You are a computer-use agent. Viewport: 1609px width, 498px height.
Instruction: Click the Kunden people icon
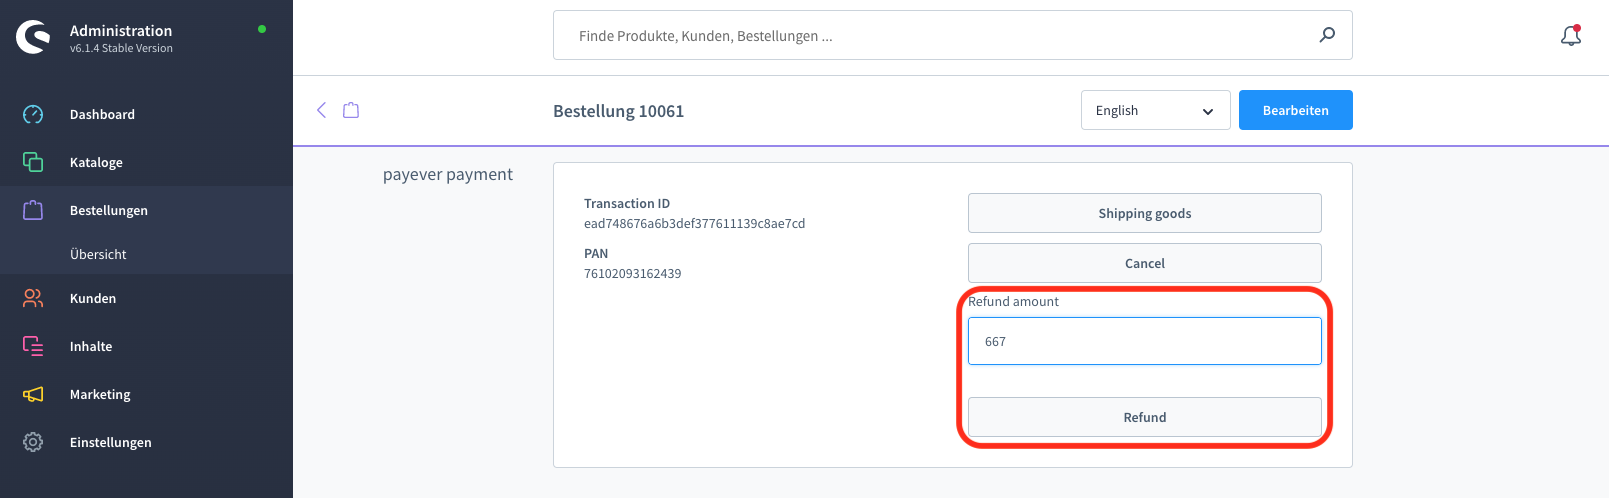click(x=33, y=298)
